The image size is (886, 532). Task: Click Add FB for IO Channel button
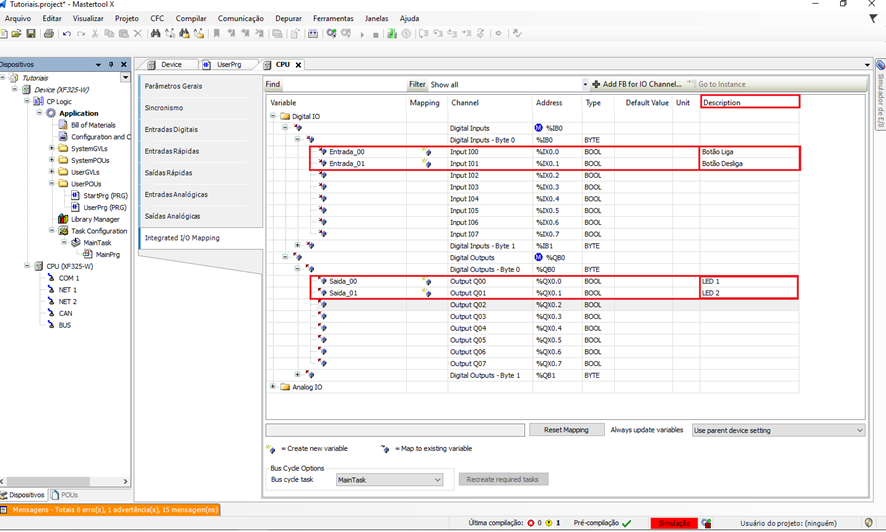coord(635,85)
